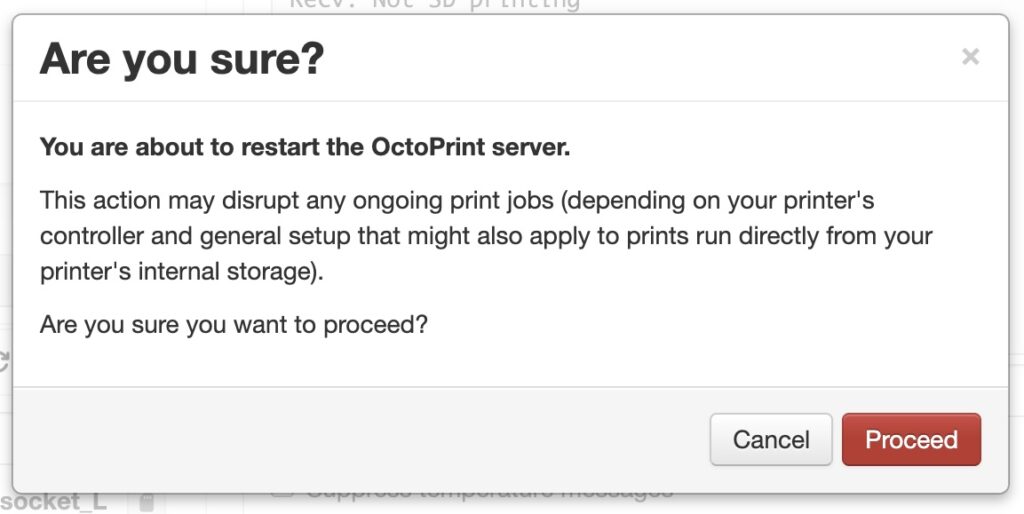Click the bold OctoPrint server restart warning

(304, 147)
